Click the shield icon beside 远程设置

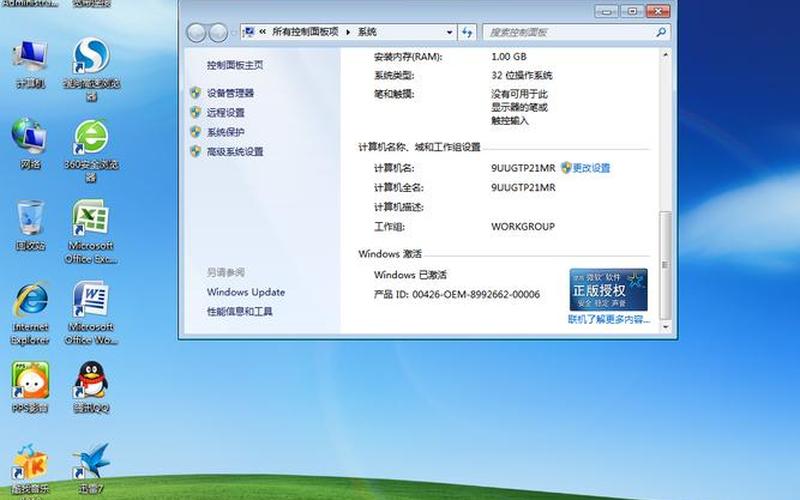click(195, 112)
